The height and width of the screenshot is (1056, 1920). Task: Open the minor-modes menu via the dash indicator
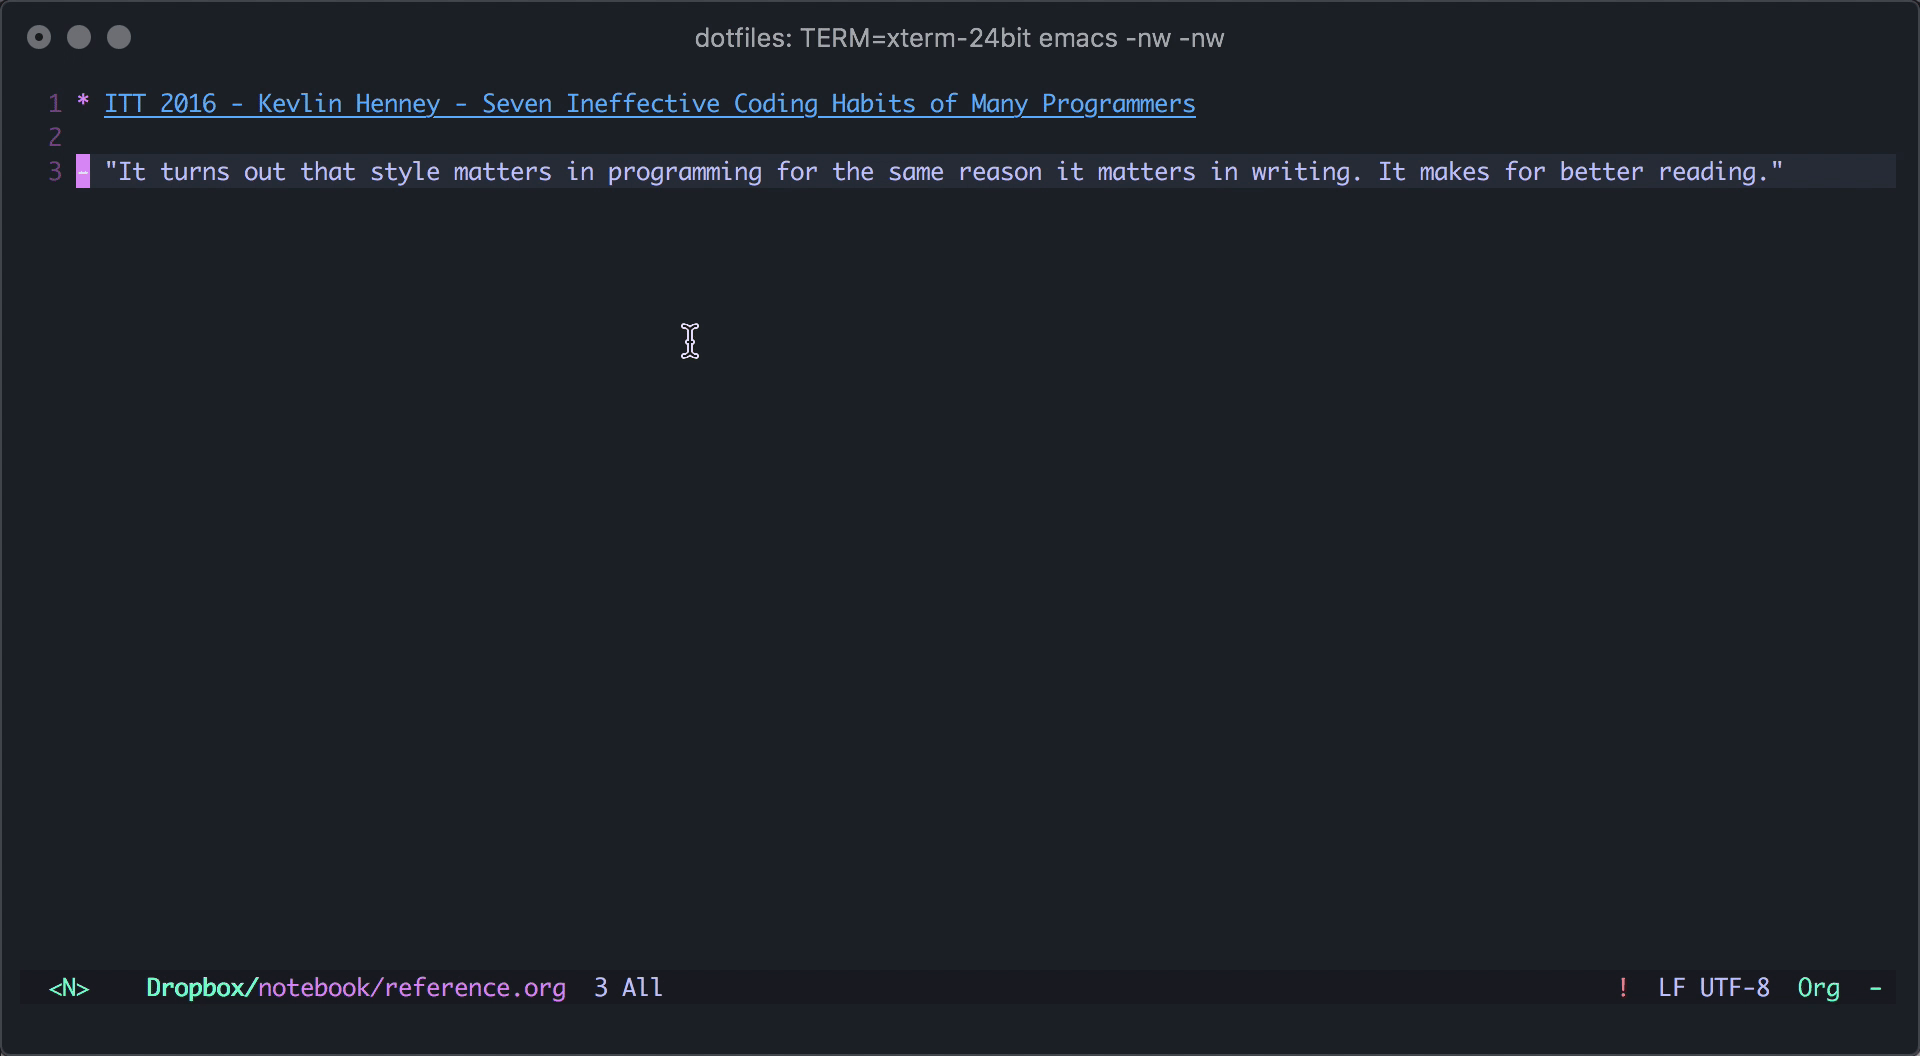pyautogui.click(x=1877, y=988)
